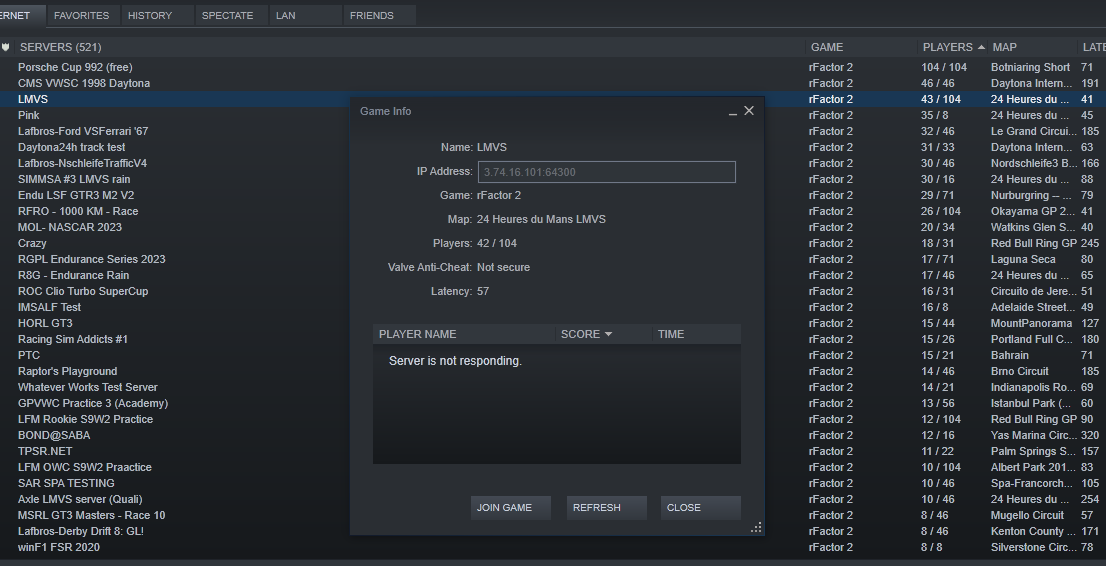Image resolution: width=1106 pixels, height=566 pixels.
Task: Close Game Info dialog with X icon
Action: [749, 111]
